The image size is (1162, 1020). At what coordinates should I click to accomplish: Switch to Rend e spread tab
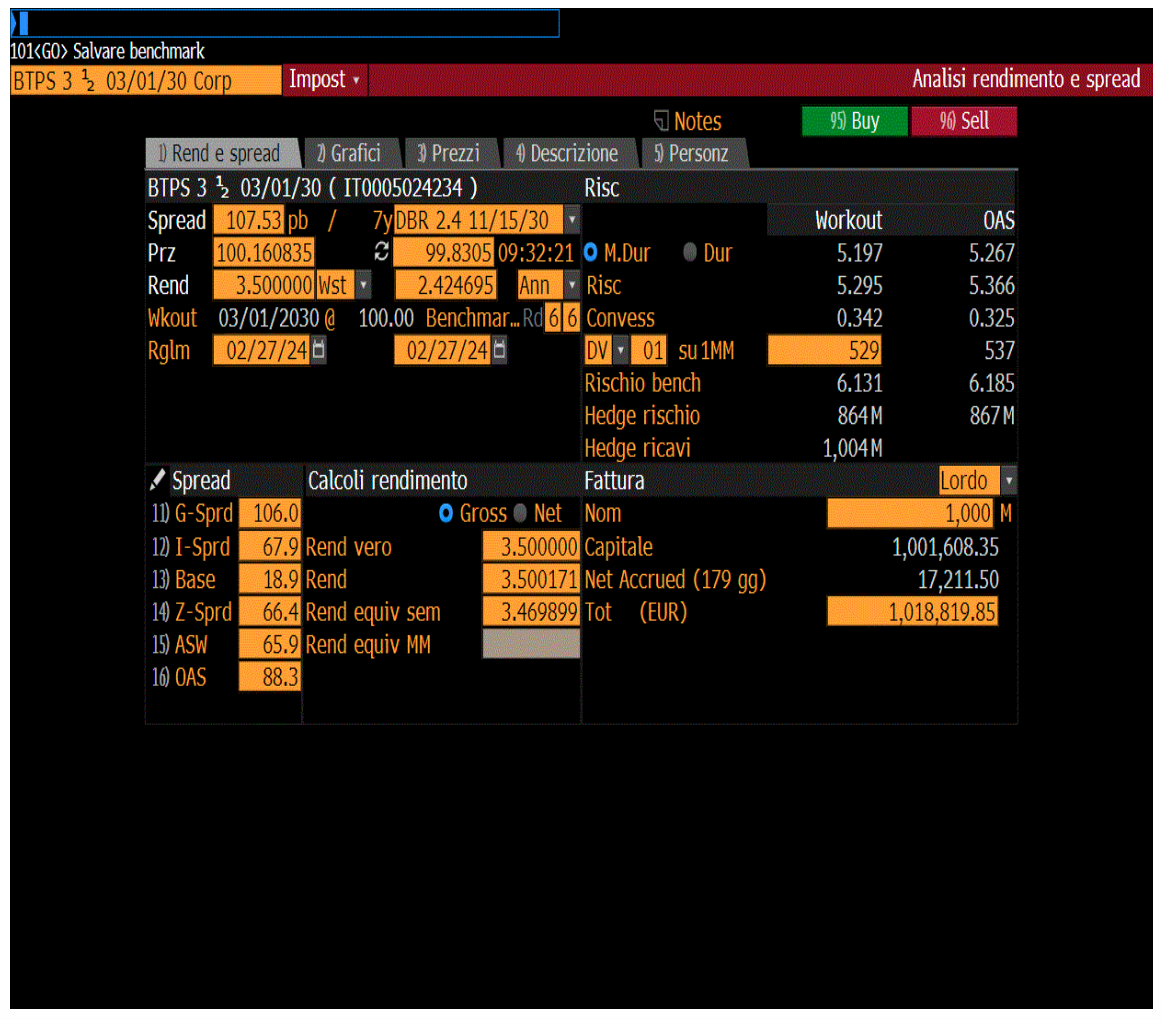click(x=223, y=153)
